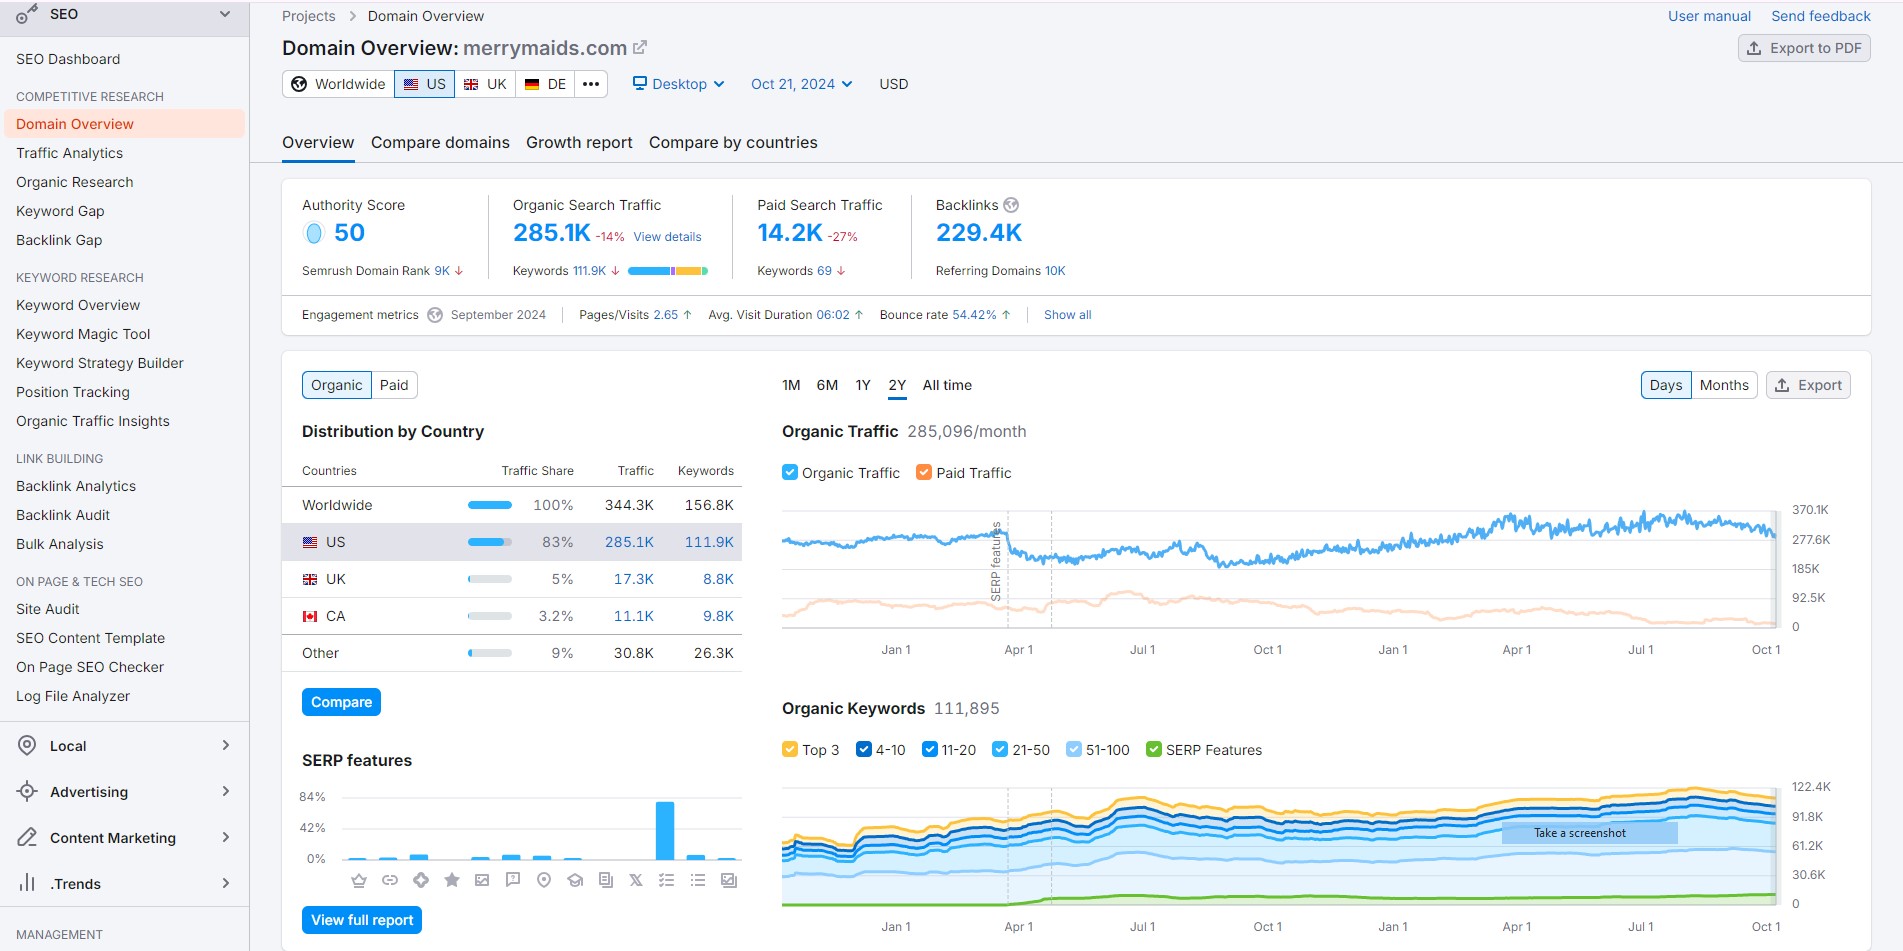Uncheck the Organic Traffic checkbox
1903x951 pixels.
(x=790, y=472)
